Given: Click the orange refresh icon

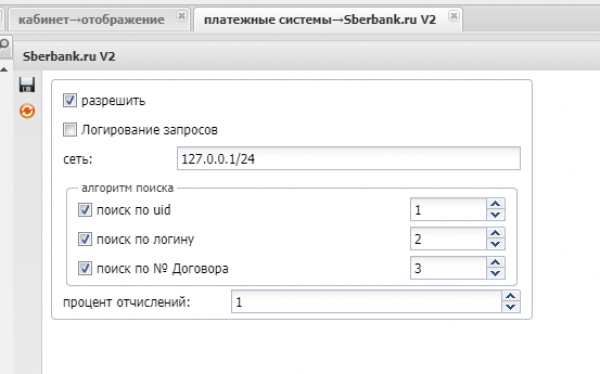Looking at the screenshot, I should coord(27,111).
